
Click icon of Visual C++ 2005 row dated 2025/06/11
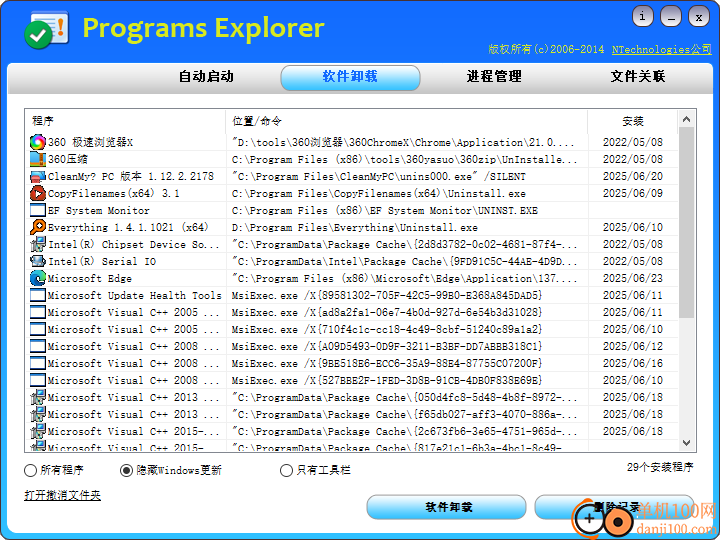(x=38, y=312)
